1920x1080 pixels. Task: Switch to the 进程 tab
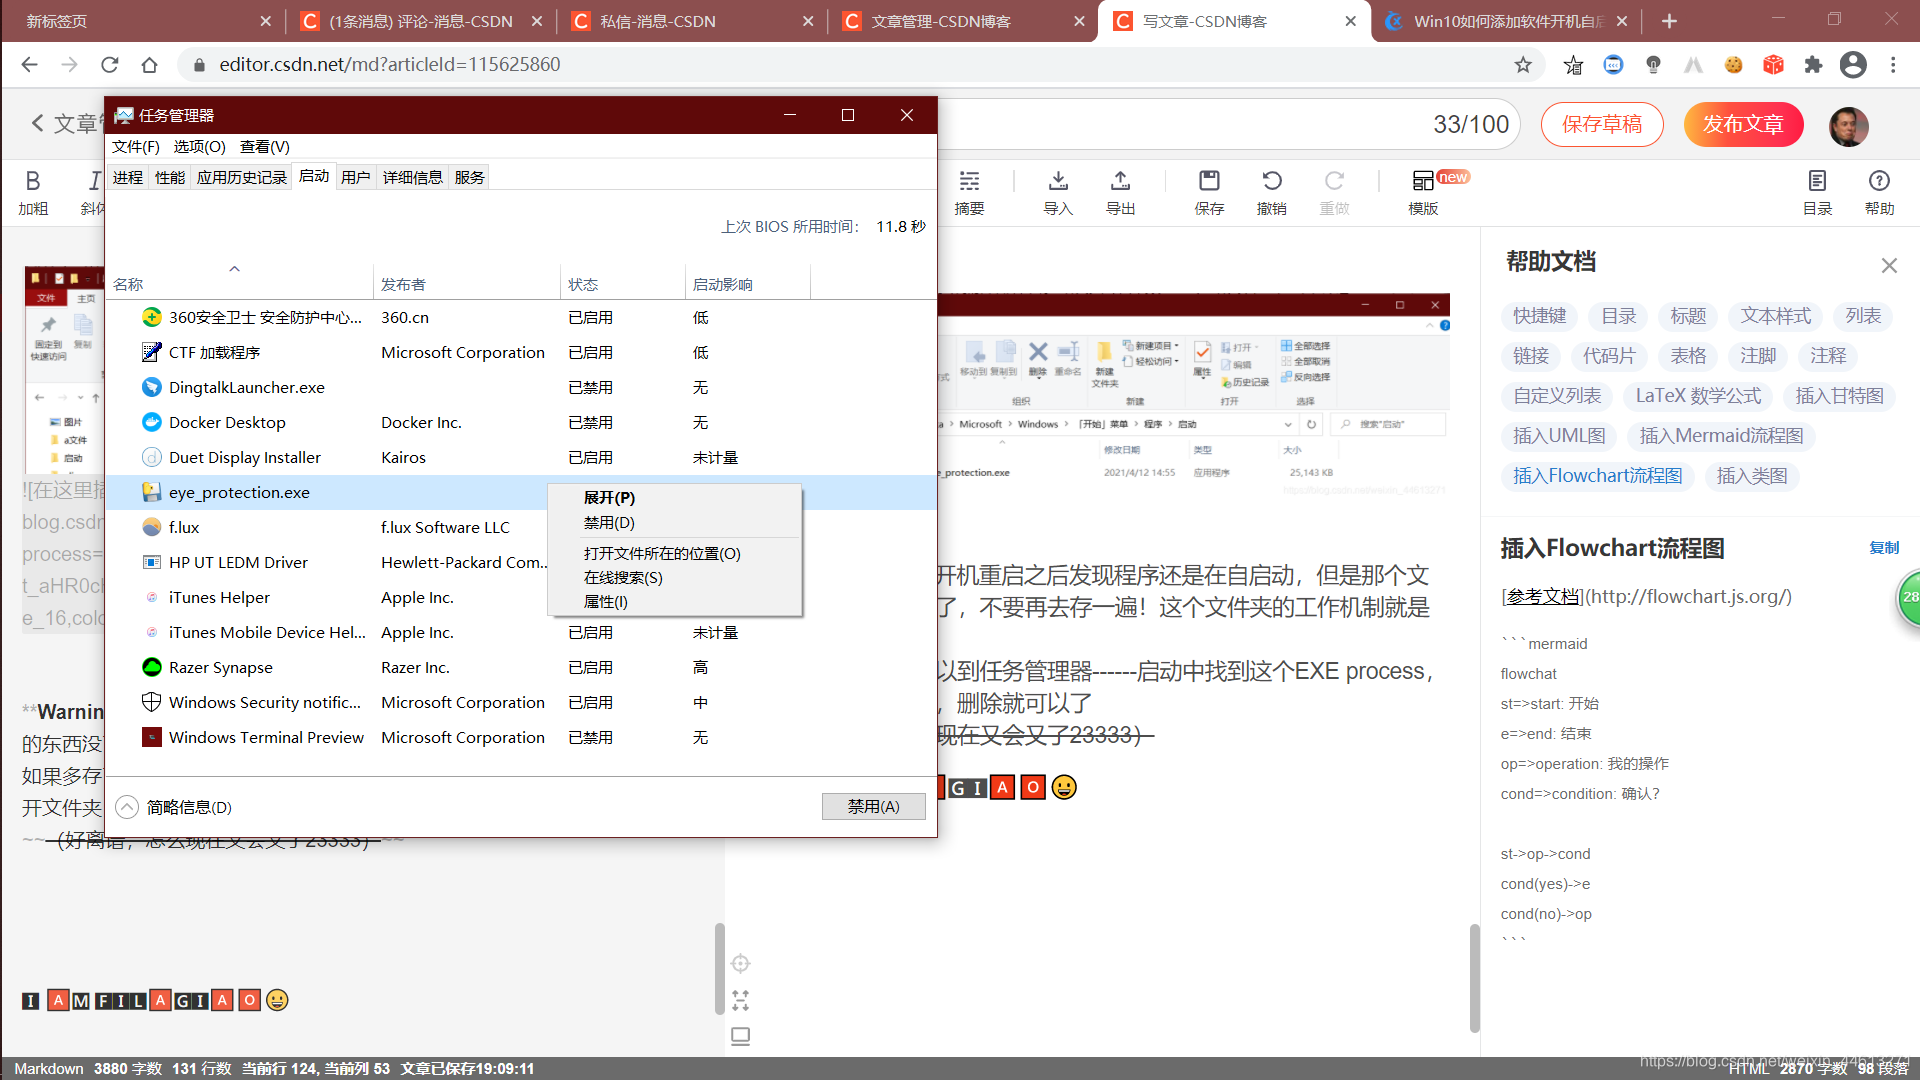coord(127,177)
